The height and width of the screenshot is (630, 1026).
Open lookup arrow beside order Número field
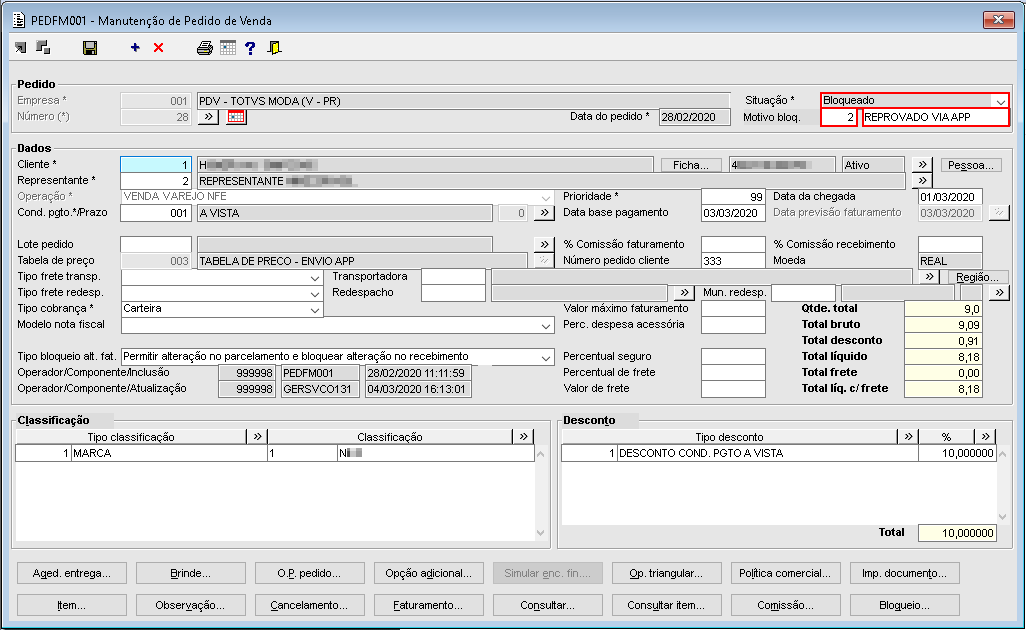tap(208, 117)
